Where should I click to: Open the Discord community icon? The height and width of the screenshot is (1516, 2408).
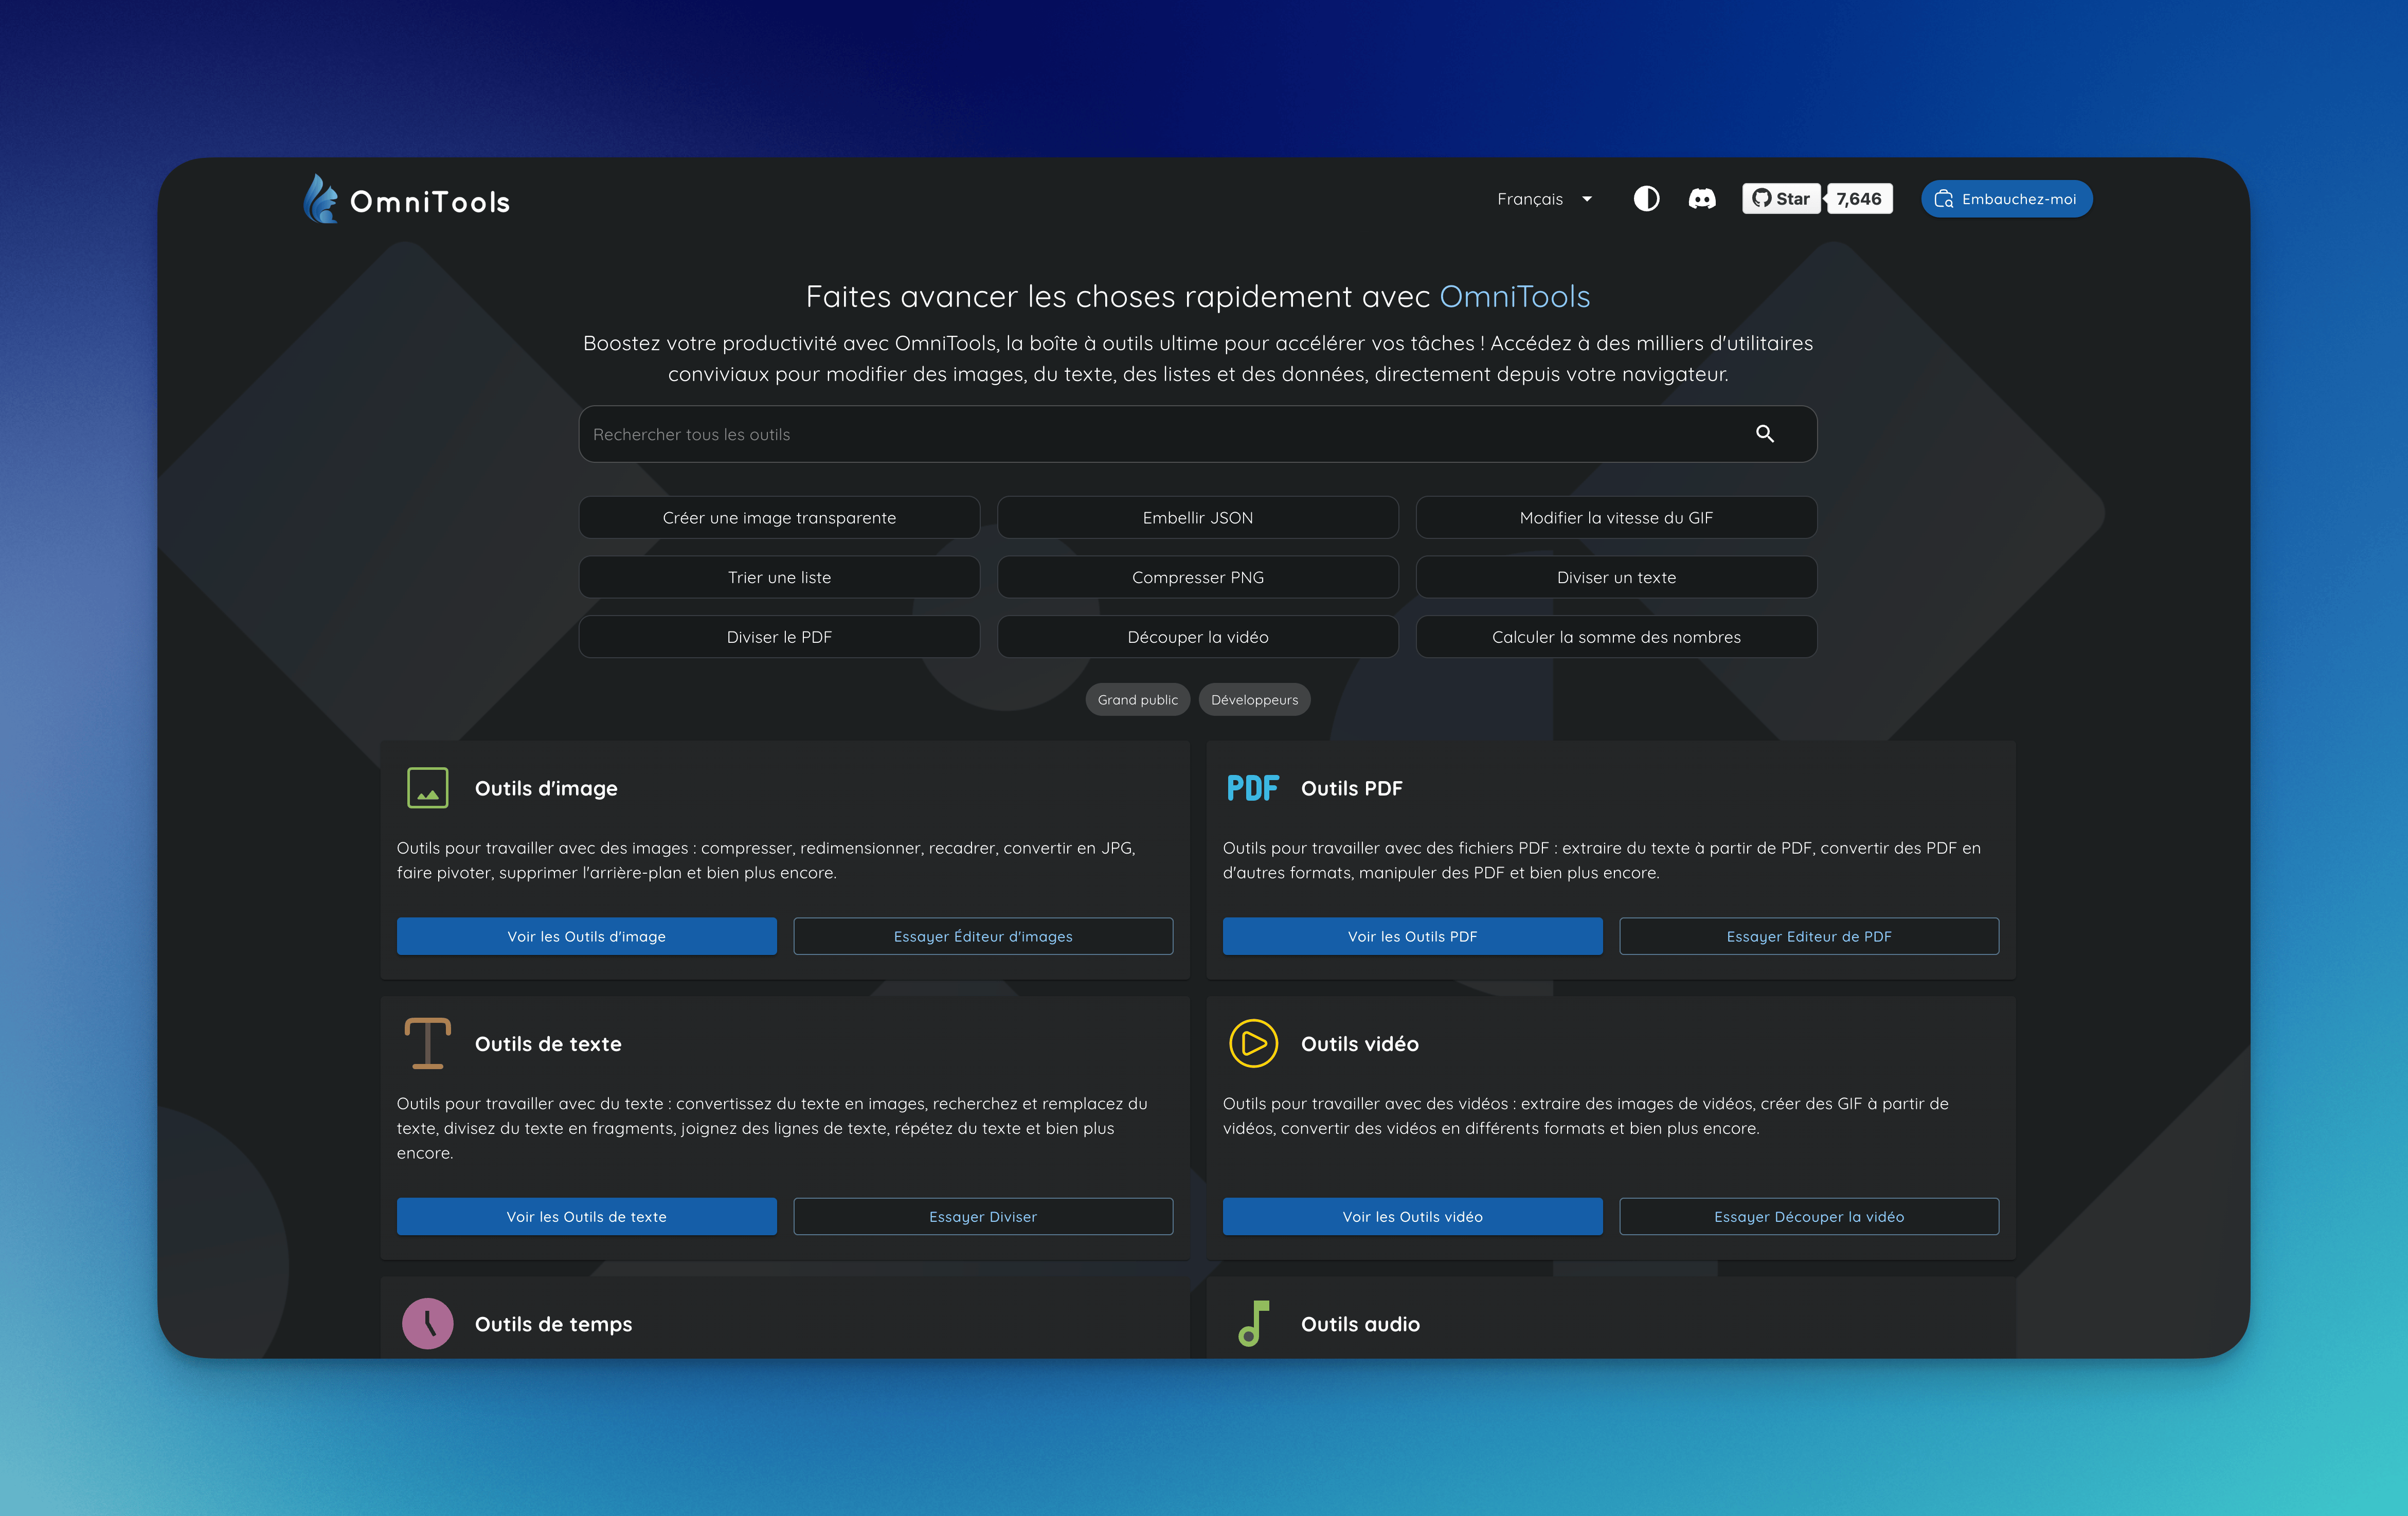pos(1702,199)
